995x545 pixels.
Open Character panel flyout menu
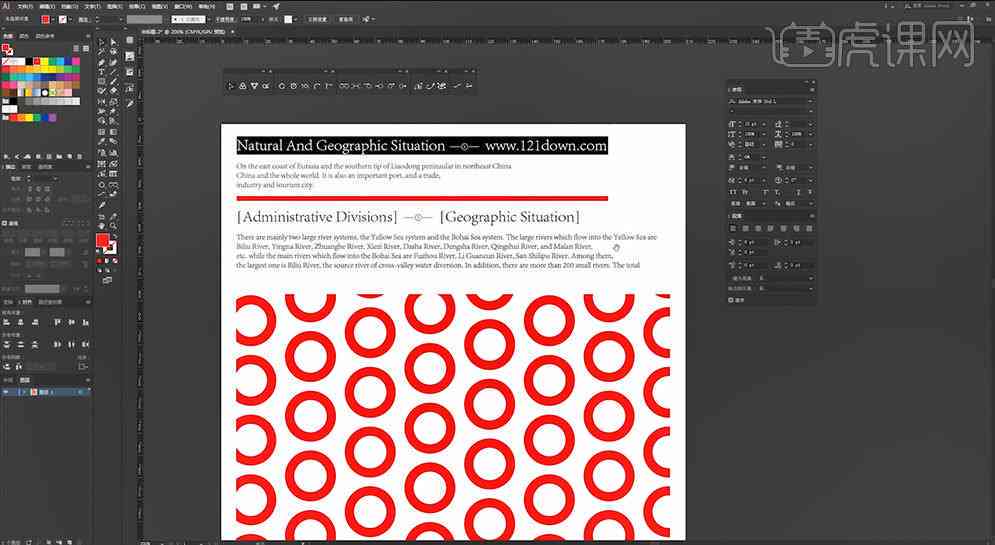[x=812, y=89]
